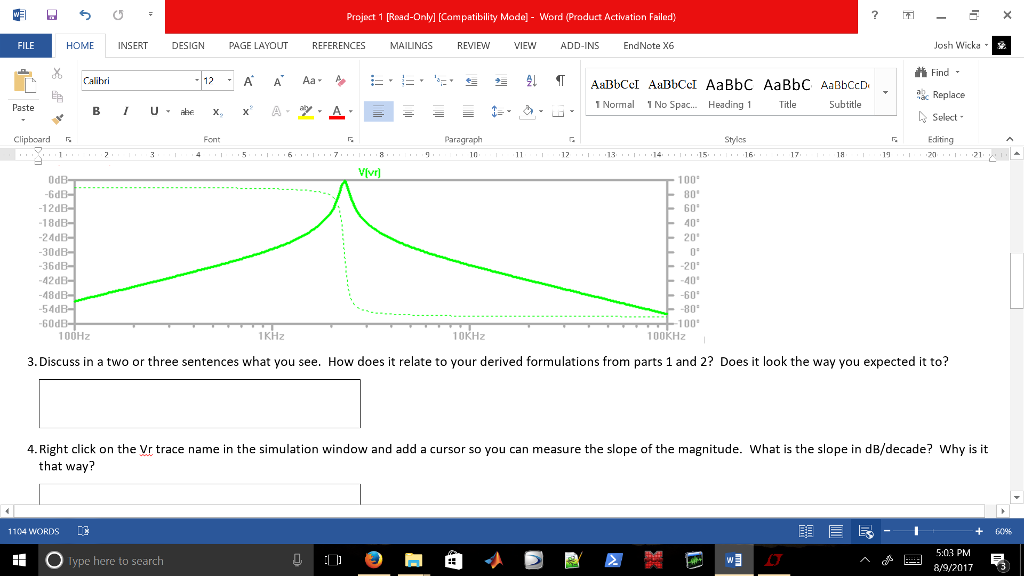The height and width of the screenshot is (576, 1024).
Task: Open the font size dropdown
Action: pyautogui.click(x=229, y=79)
